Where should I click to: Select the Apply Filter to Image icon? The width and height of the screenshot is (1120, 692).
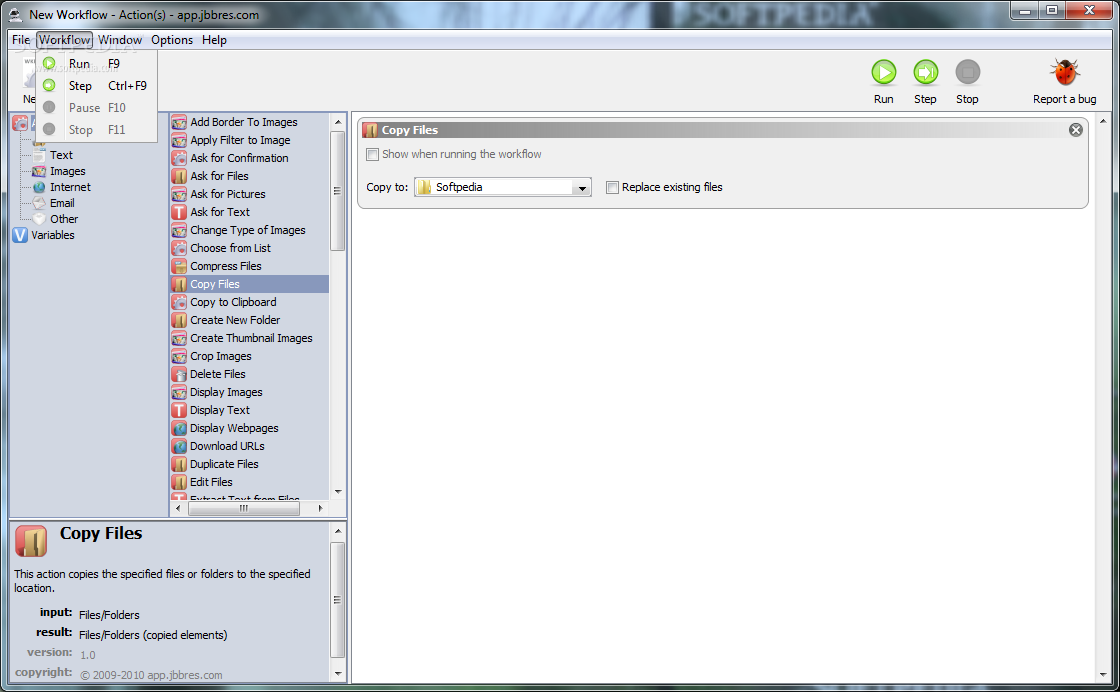coord(179,140)
